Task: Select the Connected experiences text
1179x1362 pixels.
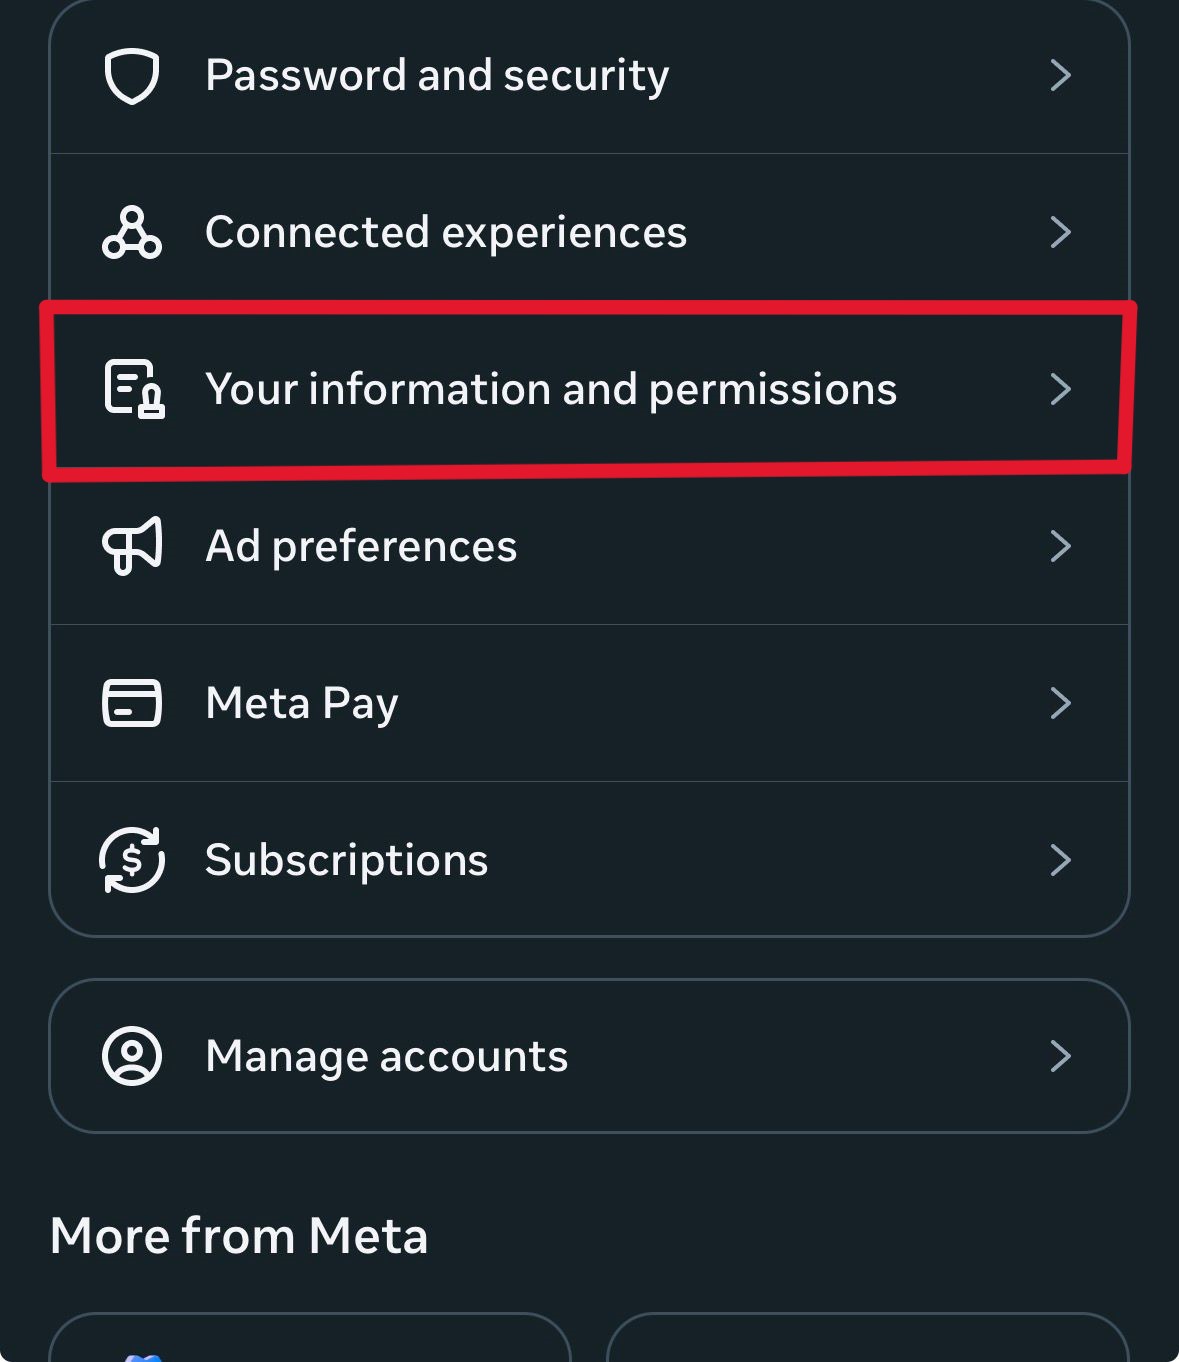Action: point(446,233)
